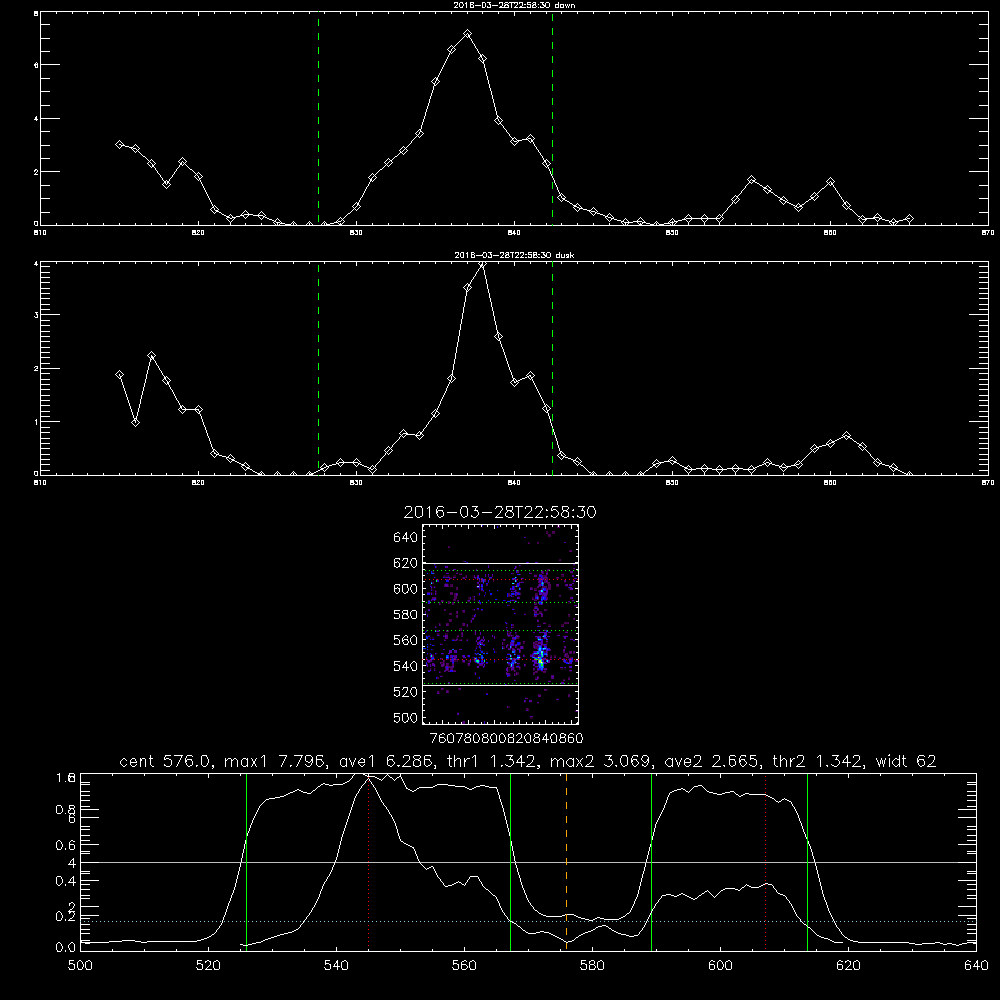Click the 640 label on bottom plot x-axis
This screenshot has width=1000, height=1000.
click(976, 966)
